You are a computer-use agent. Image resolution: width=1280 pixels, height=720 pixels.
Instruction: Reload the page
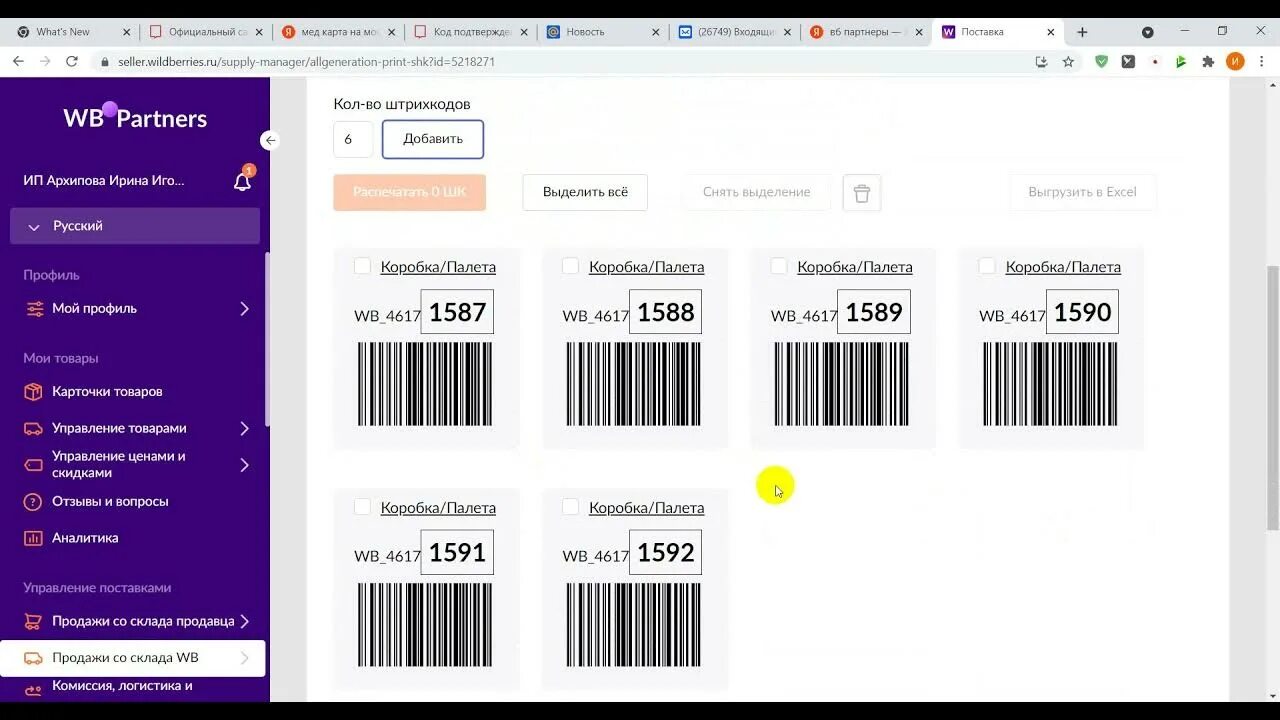pyautogui.click(x=72, y=61)
